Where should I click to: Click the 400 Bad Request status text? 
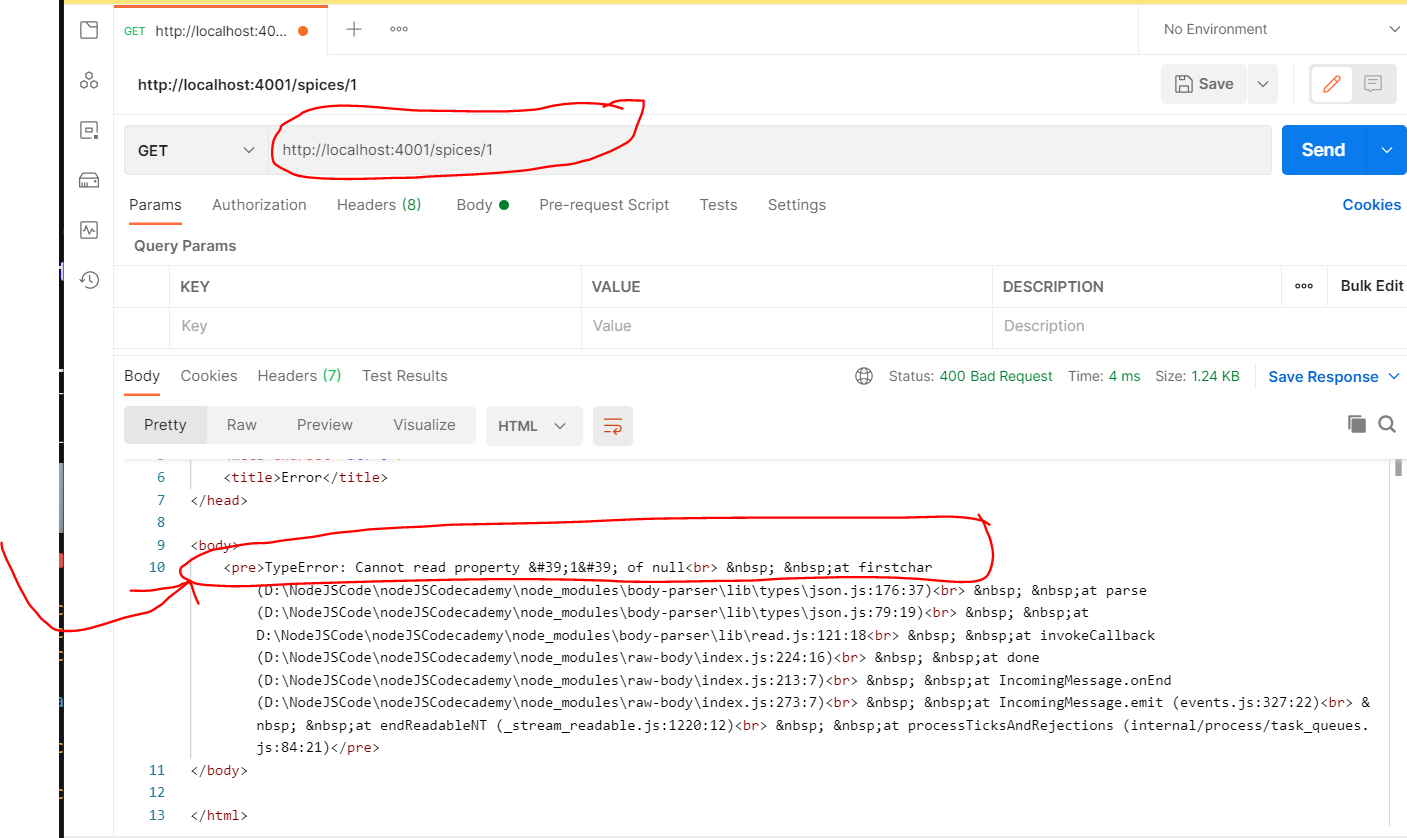click(996, 377)
